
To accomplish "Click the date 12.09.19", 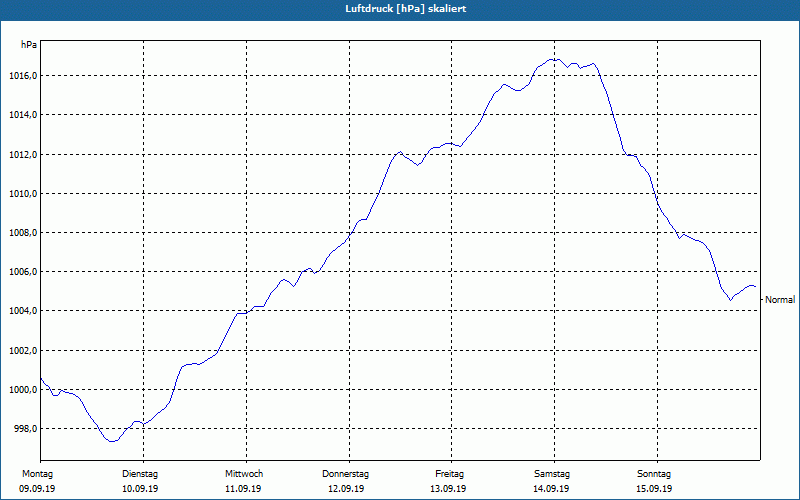I will (346, 489).
